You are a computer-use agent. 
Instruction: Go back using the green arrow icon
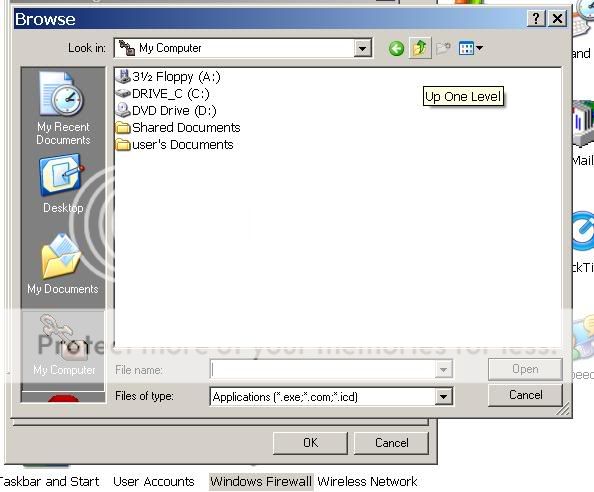pyautogui.click(x=396, y=48)
